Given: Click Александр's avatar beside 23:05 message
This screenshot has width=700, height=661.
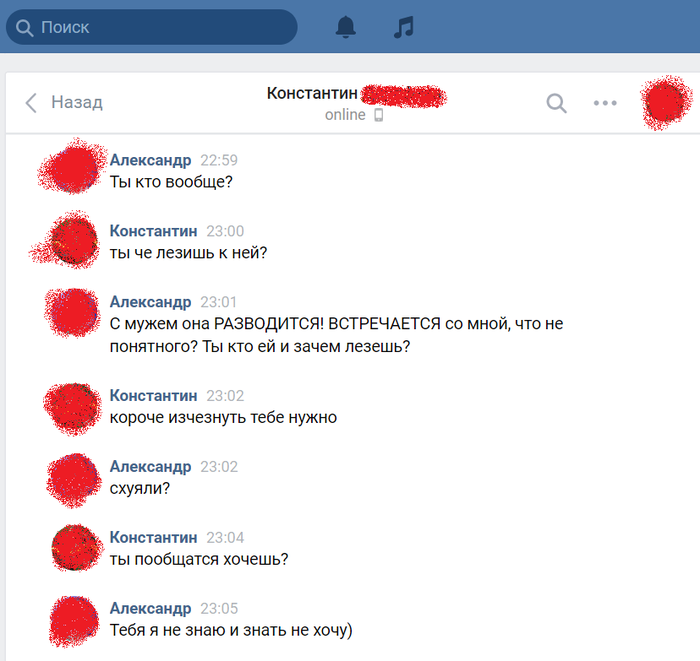Looking at the screenshot, I should pyautogui.click(x=74, y=621).
